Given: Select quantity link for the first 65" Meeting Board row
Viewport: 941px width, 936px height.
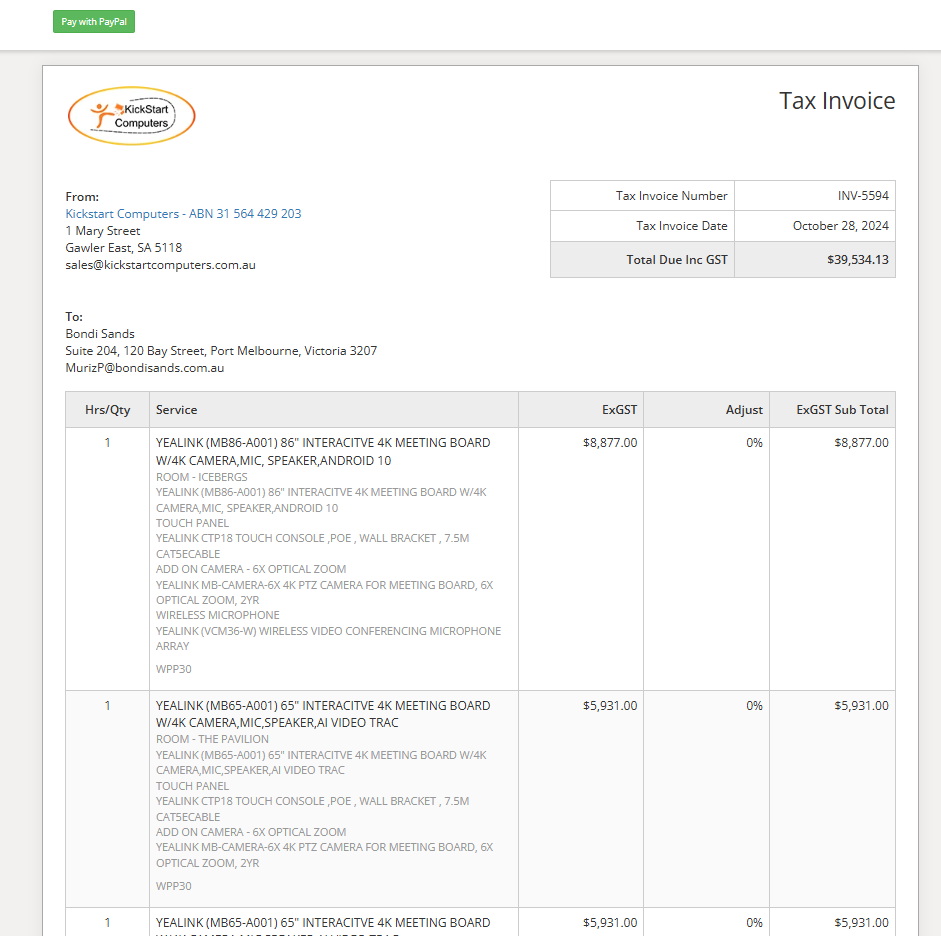Looking at the screenshot, I should click(107, 705).
